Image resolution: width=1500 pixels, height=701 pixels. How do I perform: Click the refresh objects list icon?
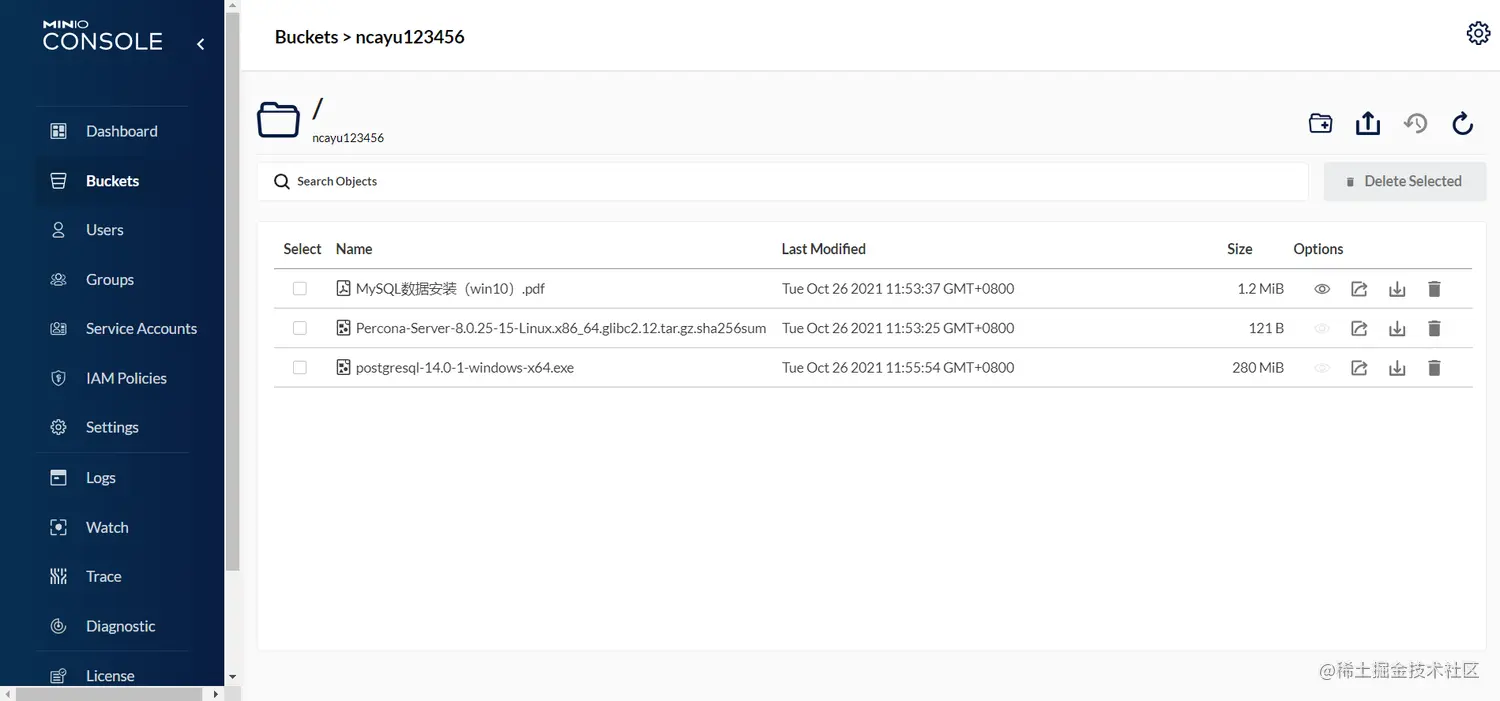[x=1463, y=123]
